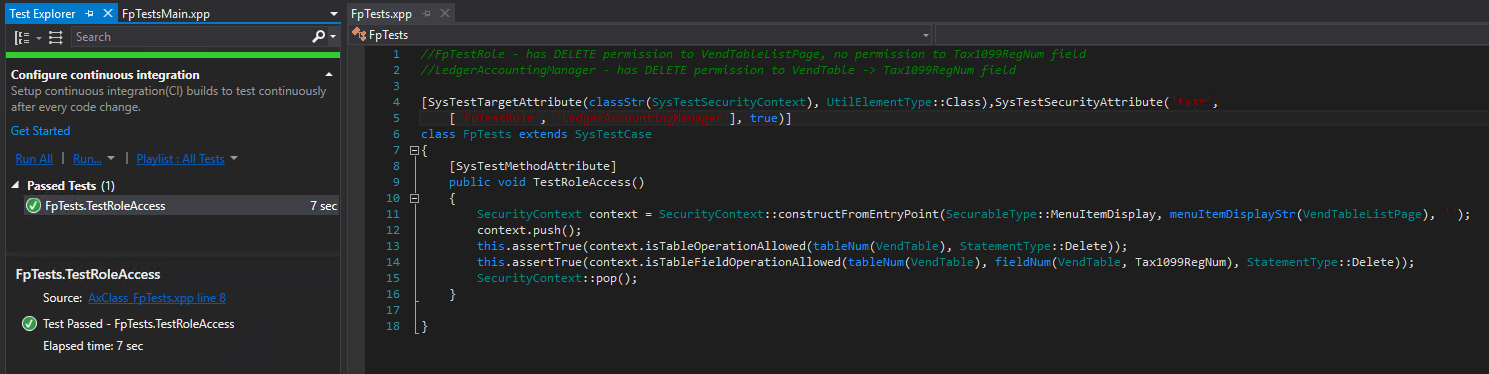Click the 7 sec duration in test row
The image size is (1489, 374).
[x=324, y=206]
